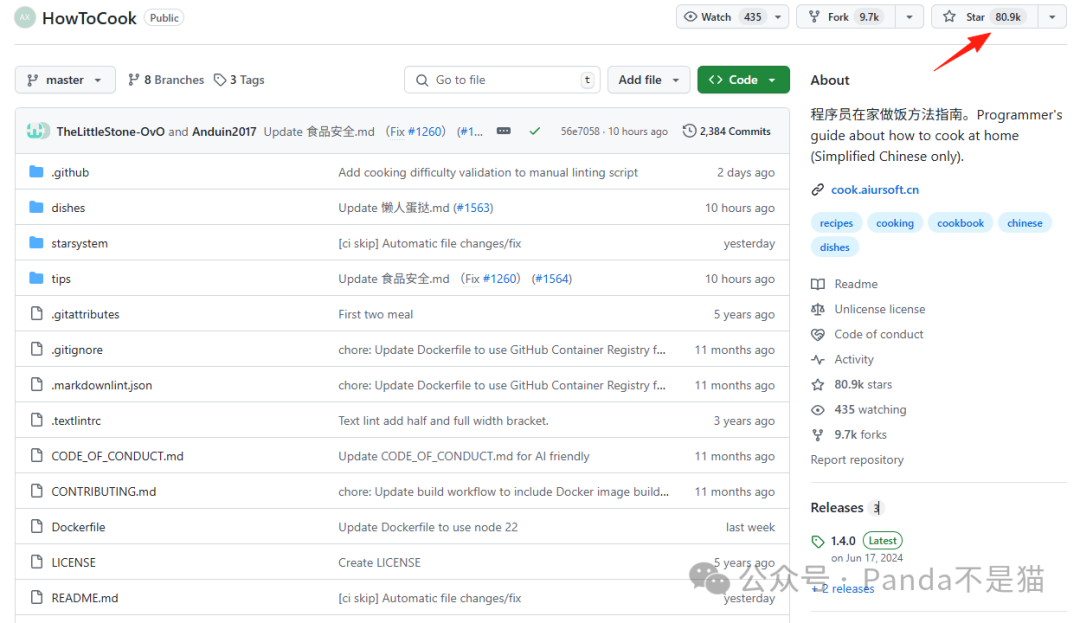
Task: Open the .textlintrc file
Action: coord(76,421)
